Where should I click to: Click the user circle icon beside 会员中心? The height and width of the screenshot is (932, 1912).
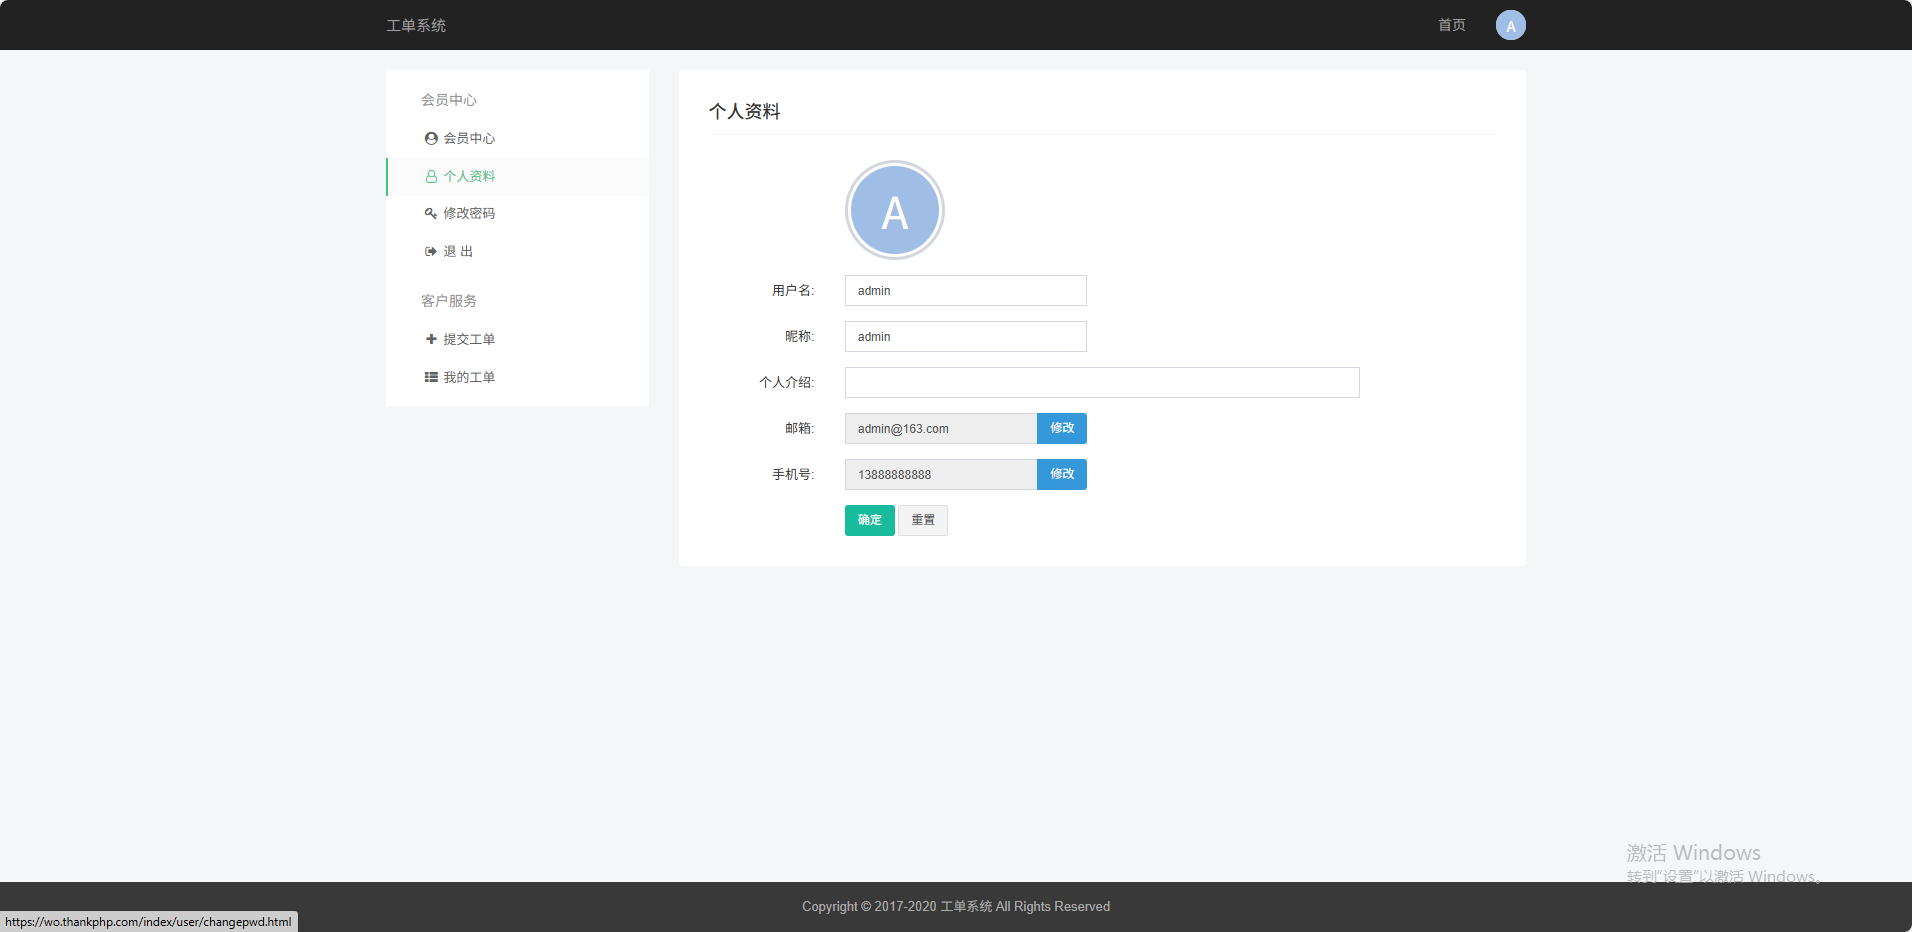click(x=431, y=139)
